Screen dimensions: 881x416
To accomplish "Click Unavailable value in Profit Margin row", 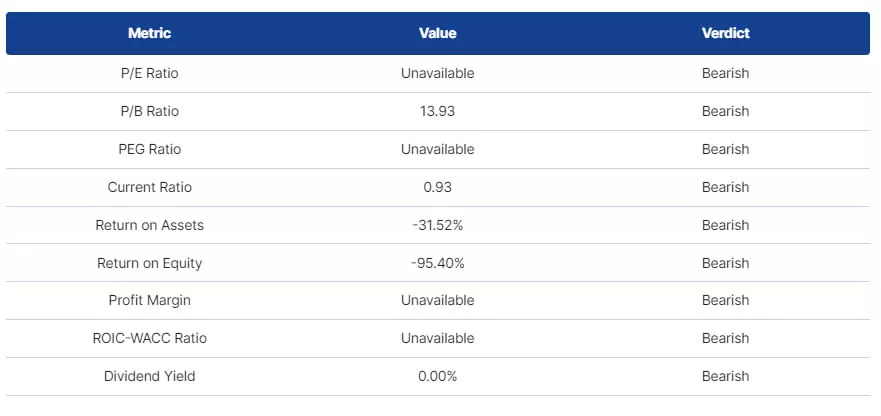I will [437, 300].
